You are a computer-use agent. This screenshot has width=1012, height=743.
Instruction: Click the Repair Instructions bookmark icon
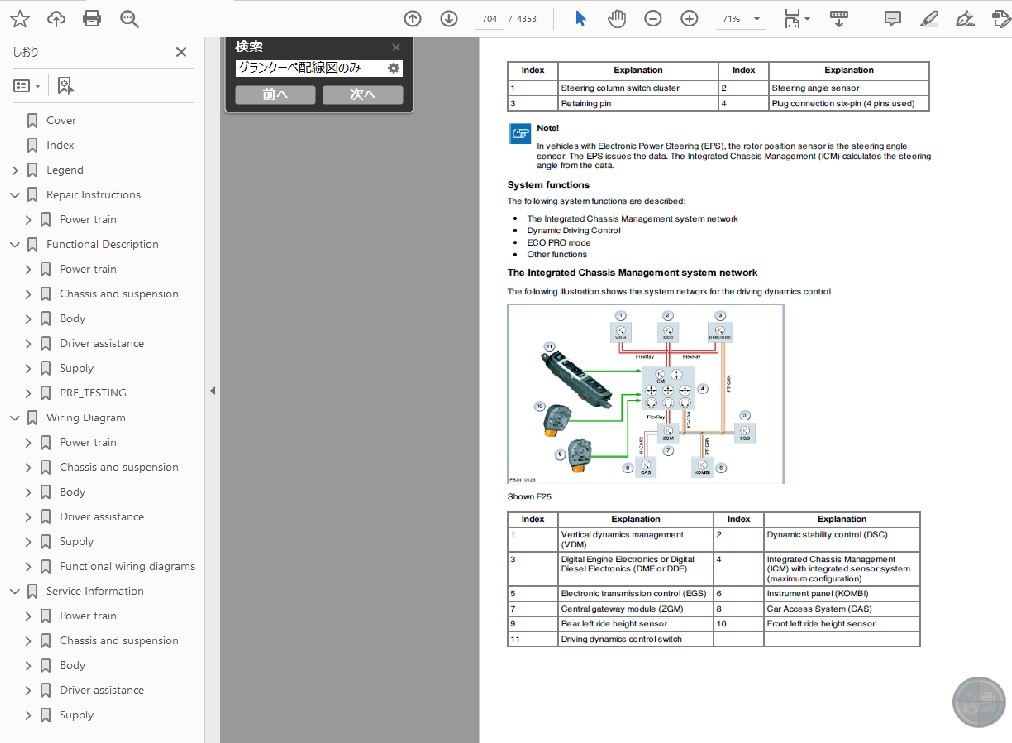[32, 195]
